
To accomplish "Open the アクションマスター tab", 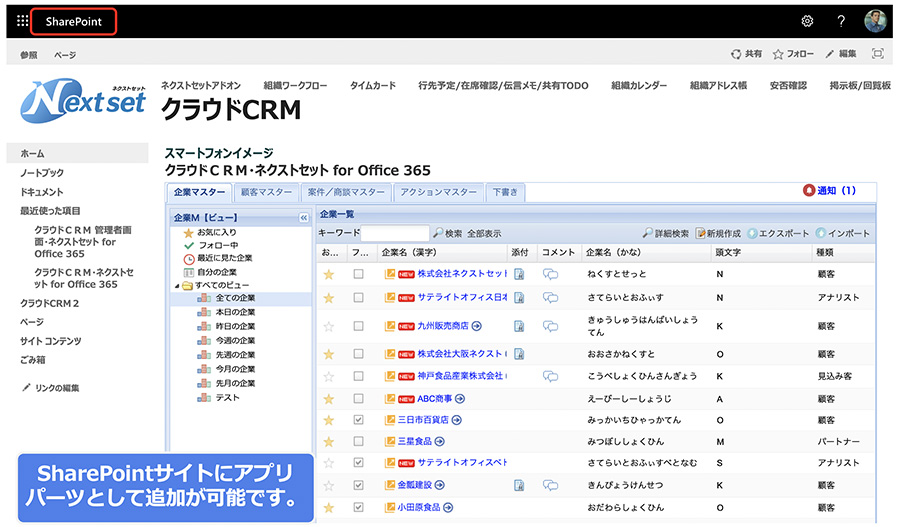I will (x=438, y=192).
